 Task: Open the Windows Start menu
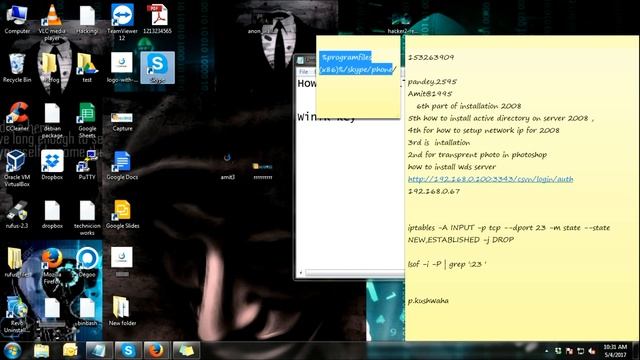[12, 351]
